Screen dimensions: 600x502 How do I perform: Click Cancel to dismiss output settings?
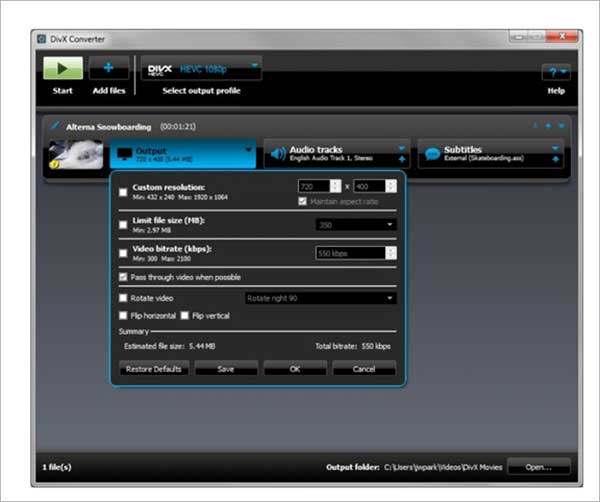pos(364,369)
